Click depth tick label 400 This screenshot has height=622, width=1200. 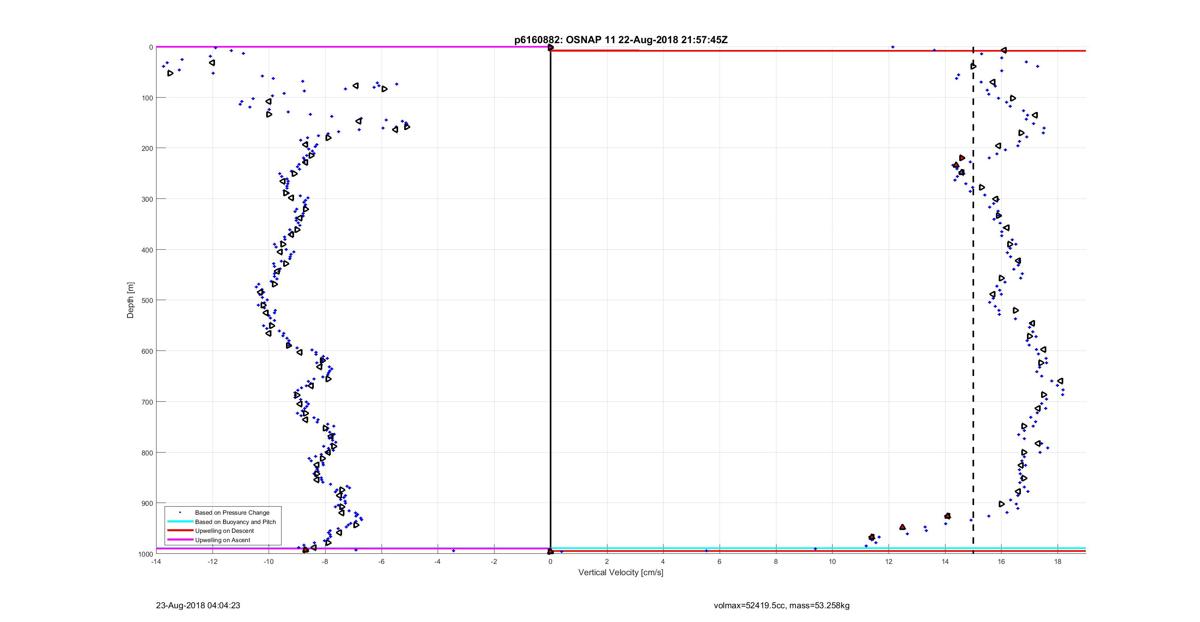pyautogui.click(x=146, y=250)
